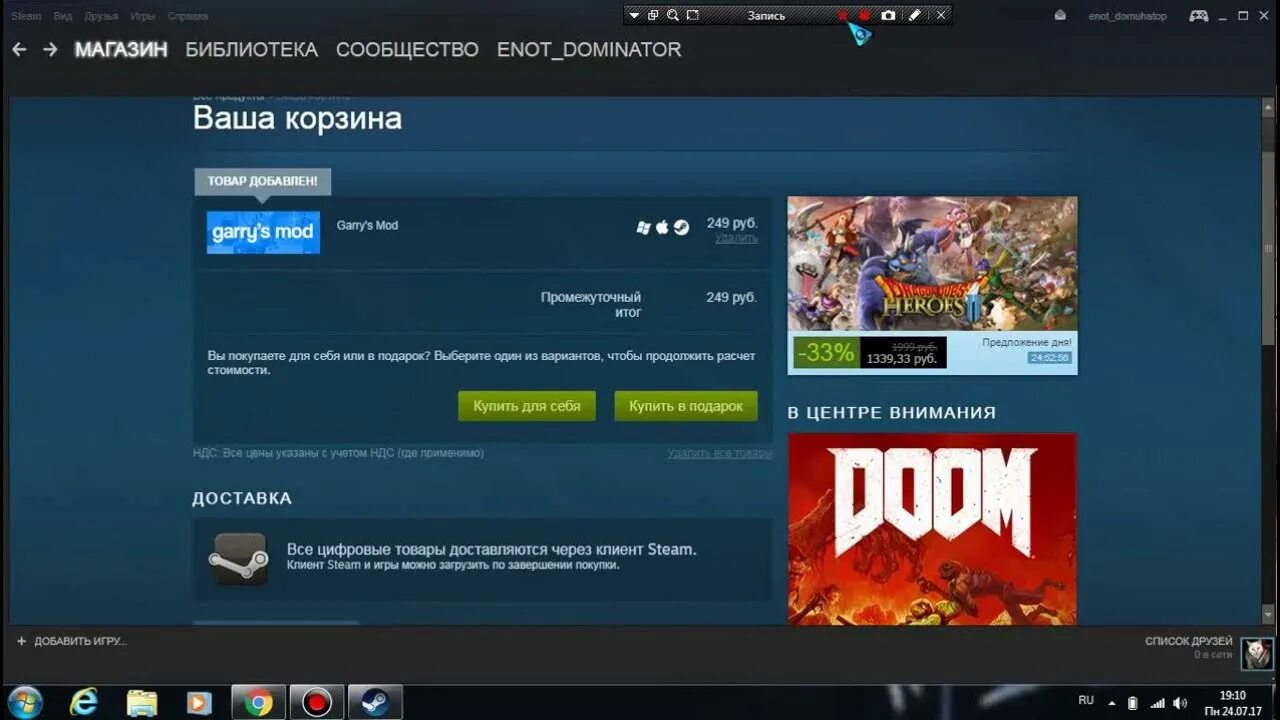Open the Steam menu
This screenshot has height=720, width=1280.
tap(26, 16)
